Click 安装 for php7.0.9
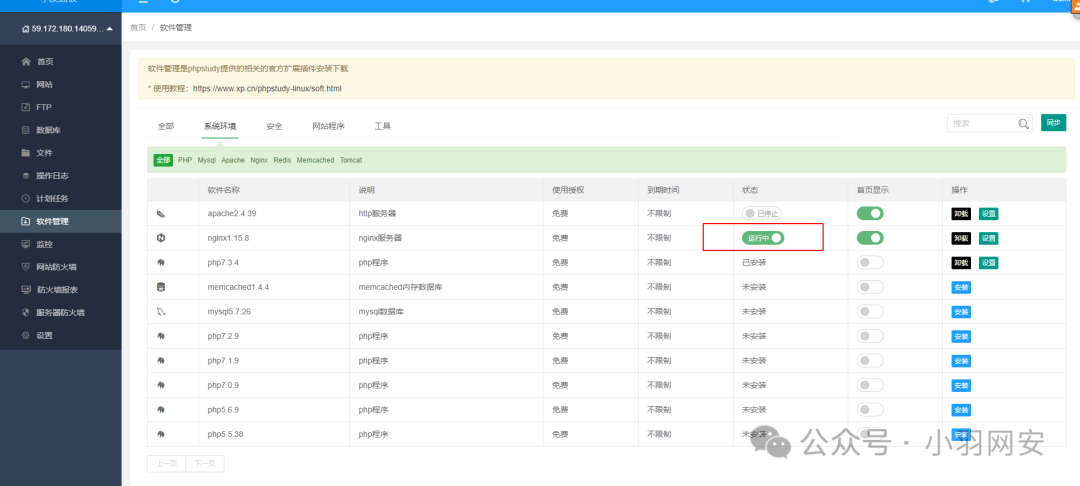This screenshot has width=1080, height=486. click(961, 385)
